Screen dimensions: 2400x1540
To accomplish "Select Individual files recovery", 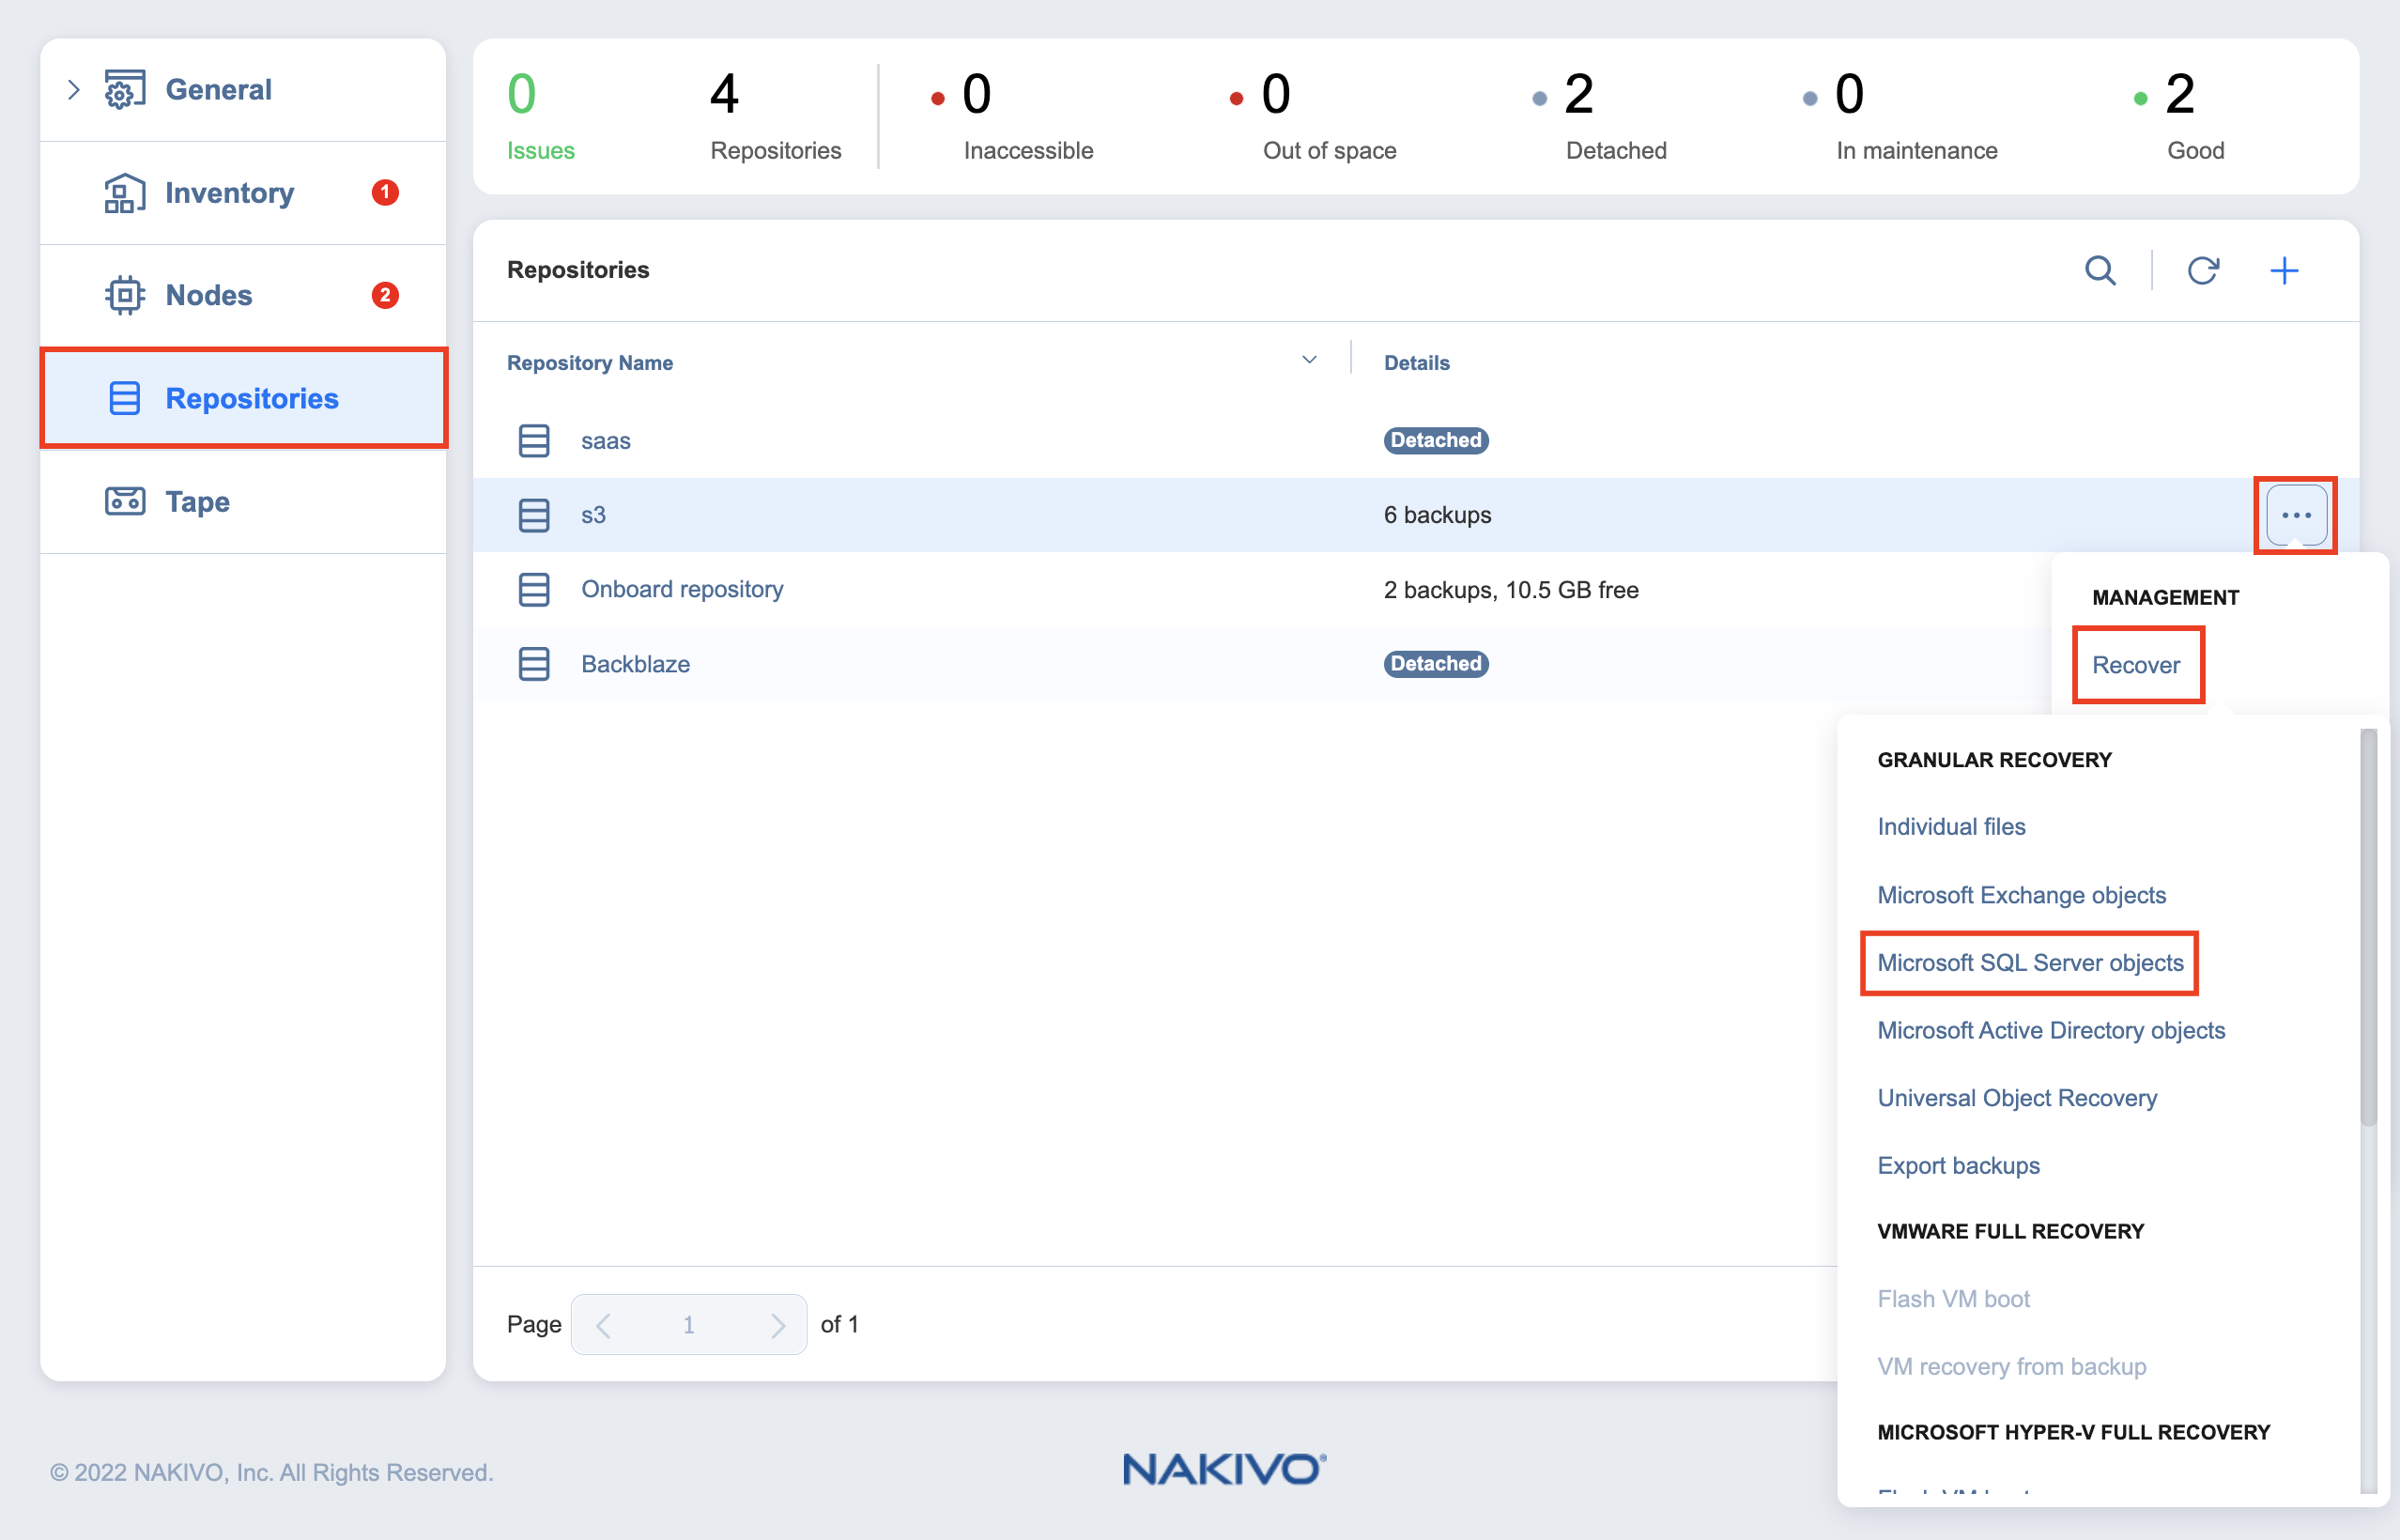I will (1951, 827).
